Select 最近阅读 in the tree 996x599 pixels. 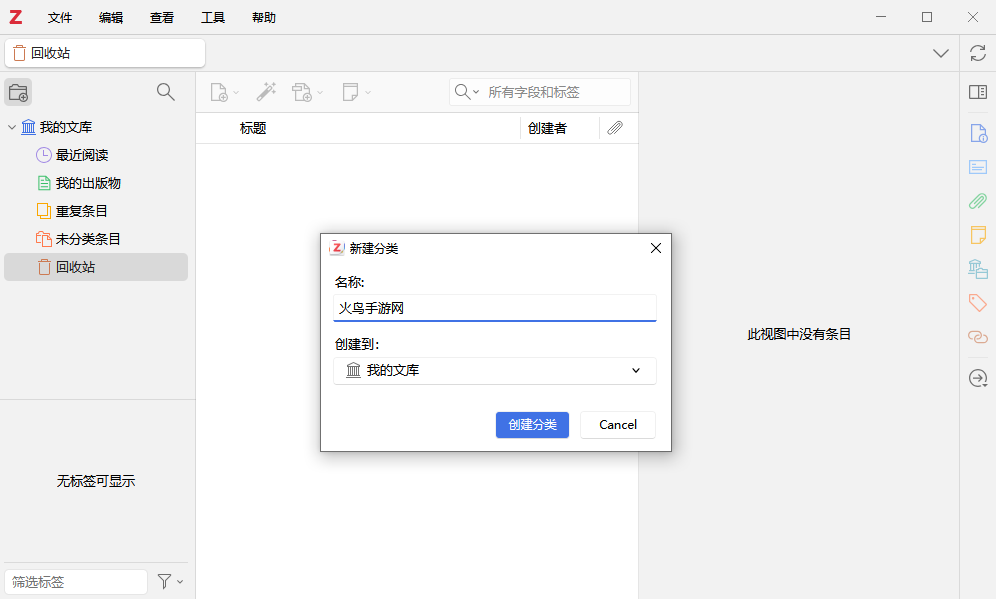pyautogui.click(x=82, y=155)
